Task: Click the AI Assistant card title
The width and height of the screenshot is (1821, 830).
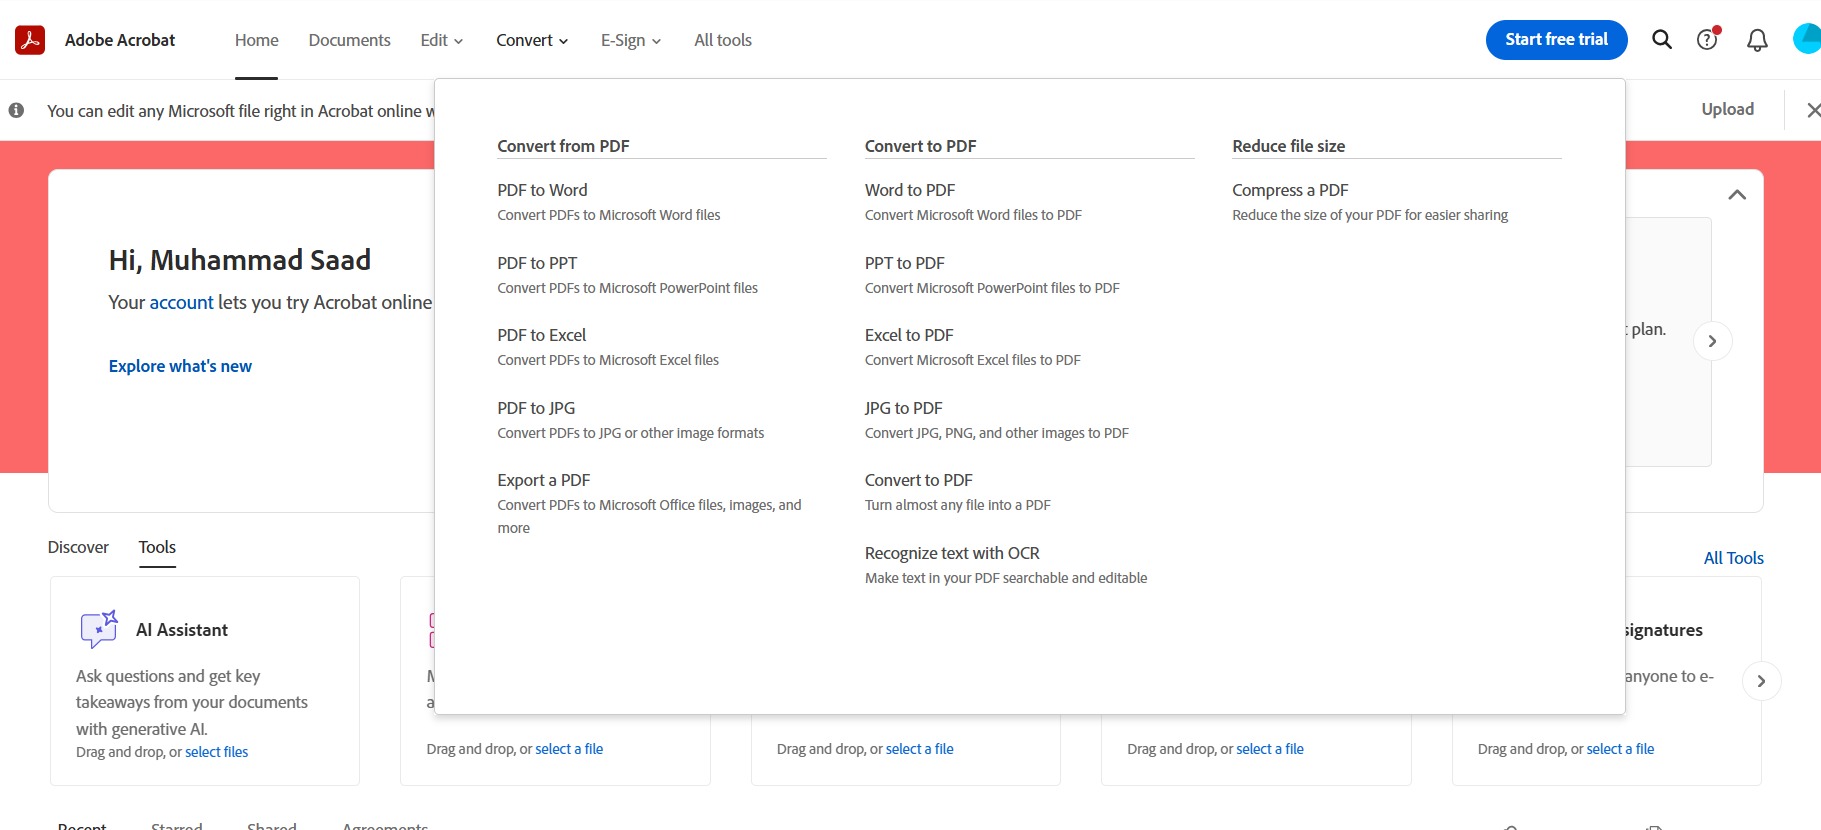Action: (x=182, y=630)
